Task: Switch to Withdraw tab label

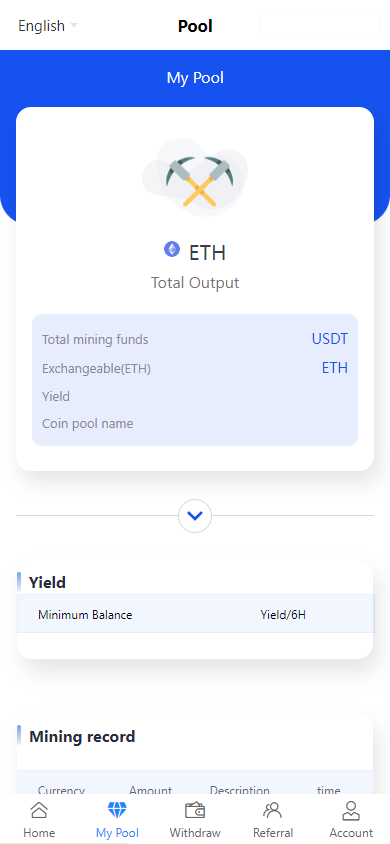Action: (x=195, y=833)
